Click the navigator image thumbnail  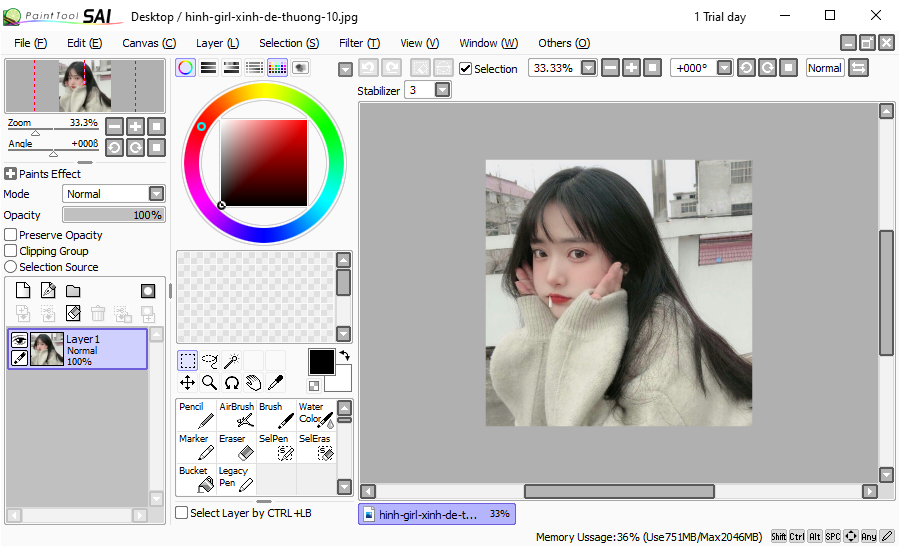[85, 86]
